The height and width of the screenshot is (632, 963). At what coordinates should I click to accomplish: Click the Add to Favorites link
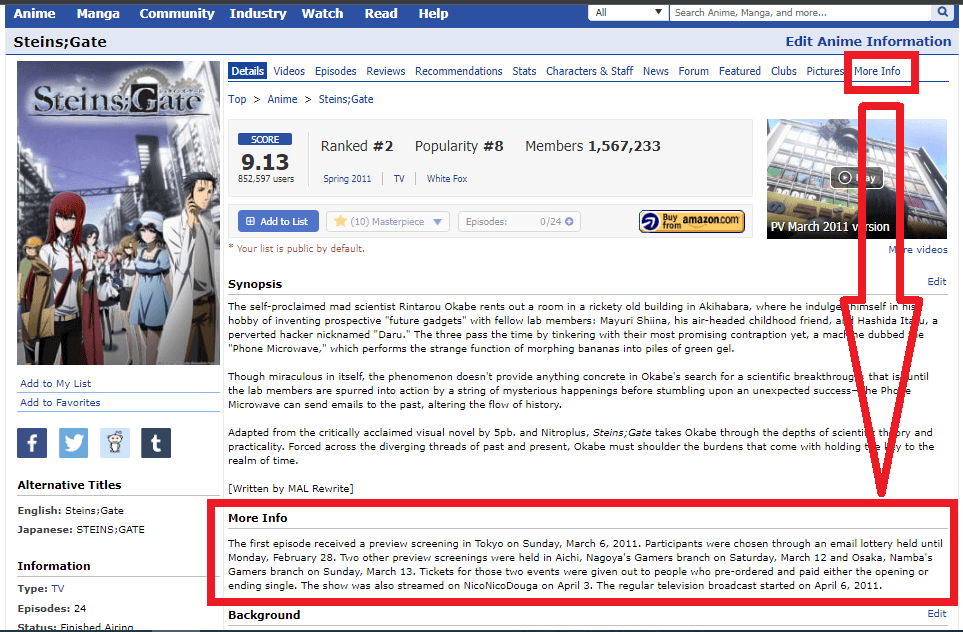coord(60,402)
